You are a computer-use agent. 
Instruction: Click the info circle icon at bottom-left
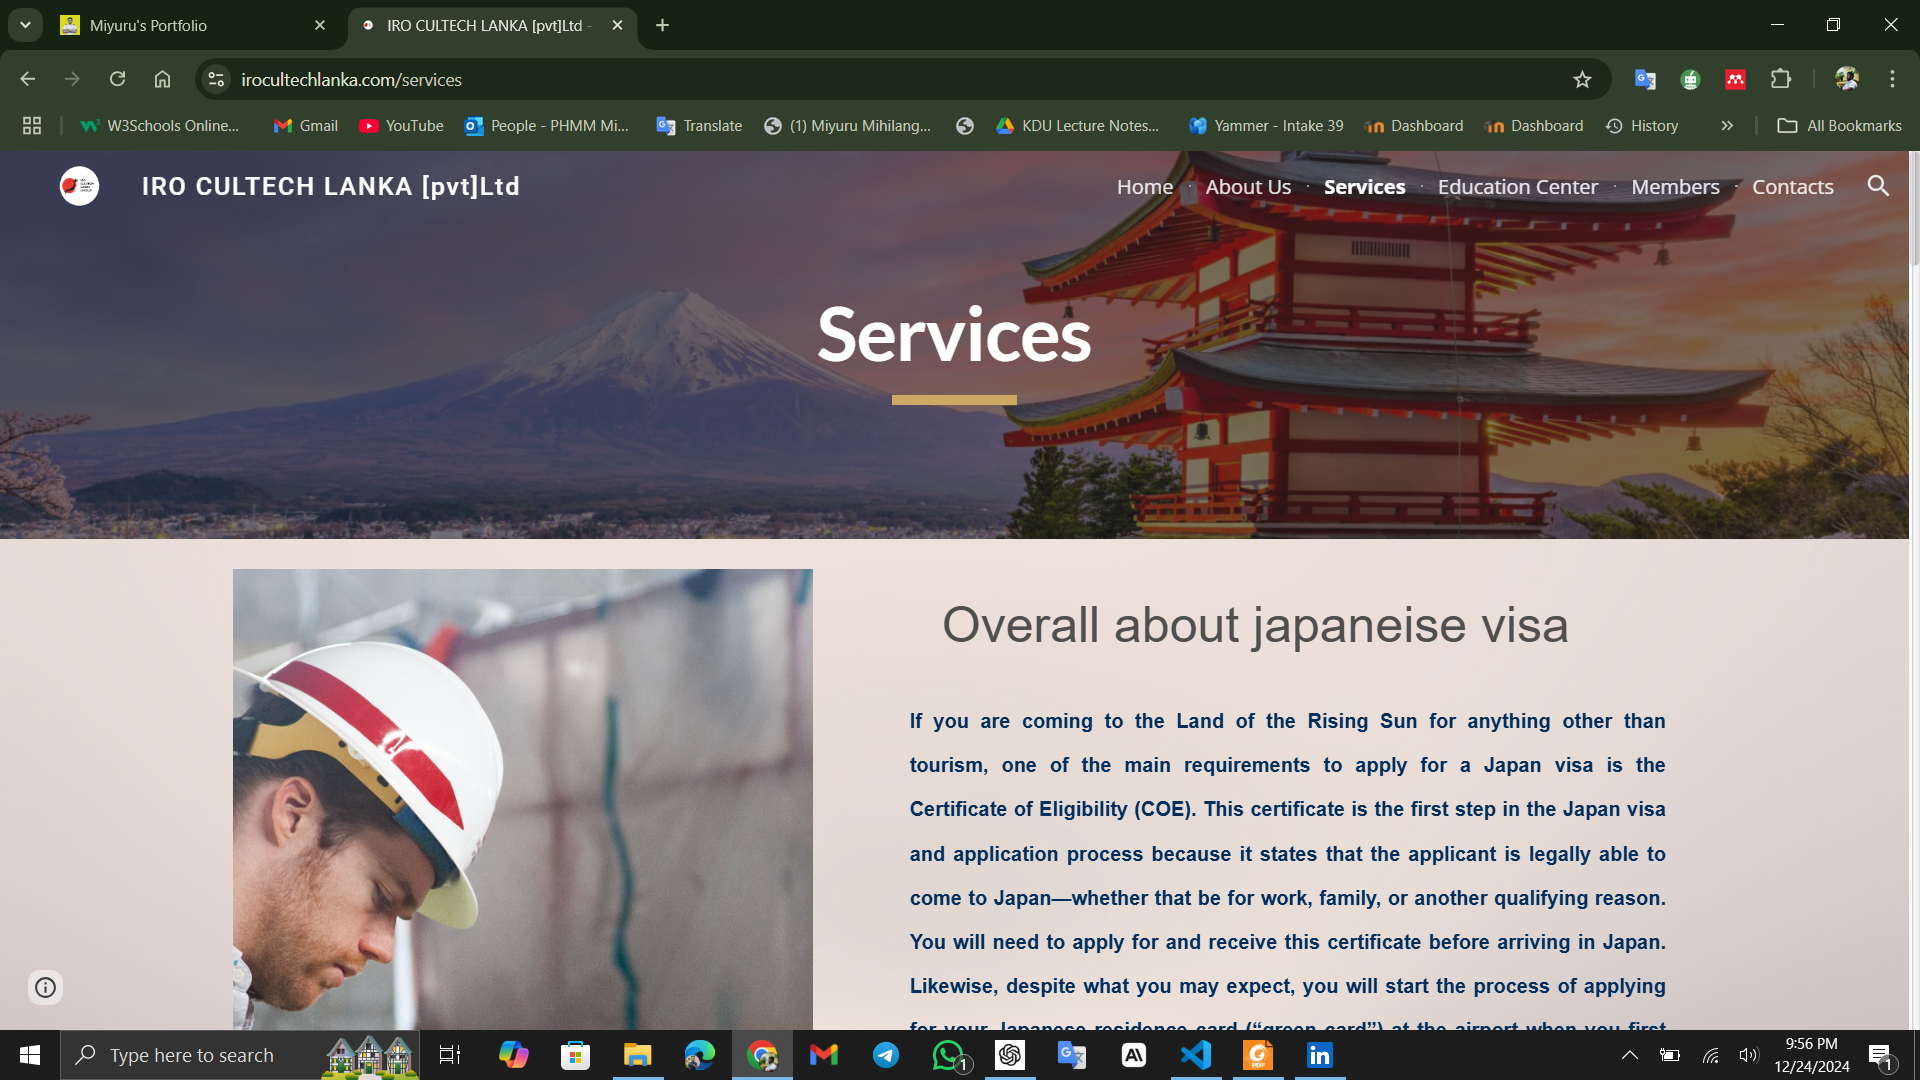(45, 988)
